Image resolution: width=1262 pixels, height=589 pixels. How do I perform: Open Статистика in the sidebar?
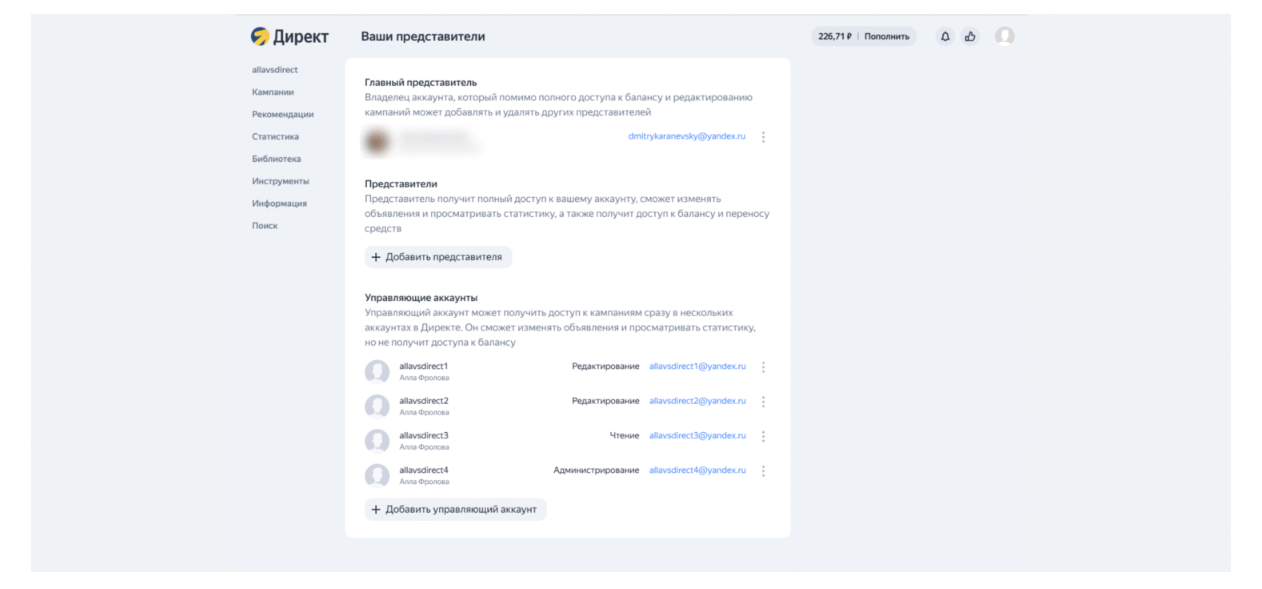tap(275, 137)
